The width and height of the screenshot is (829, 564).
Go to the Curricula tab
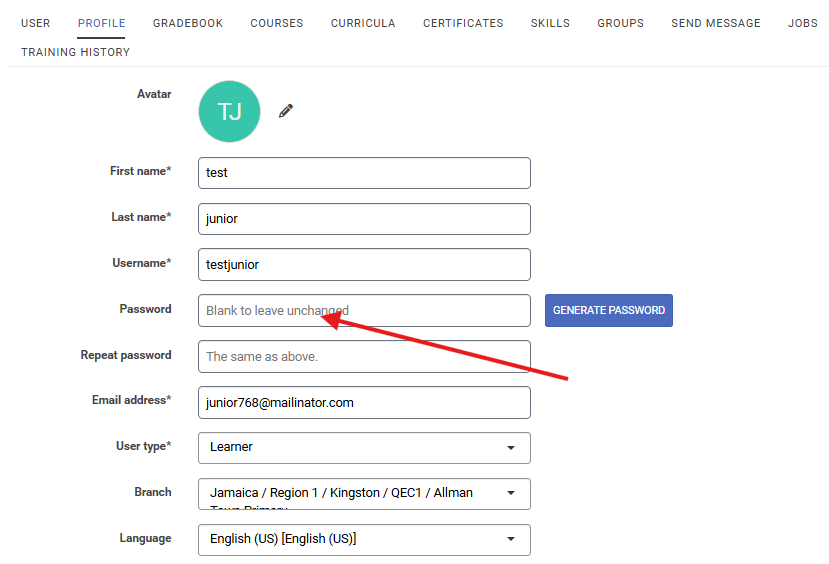click(x=363, y=23)
